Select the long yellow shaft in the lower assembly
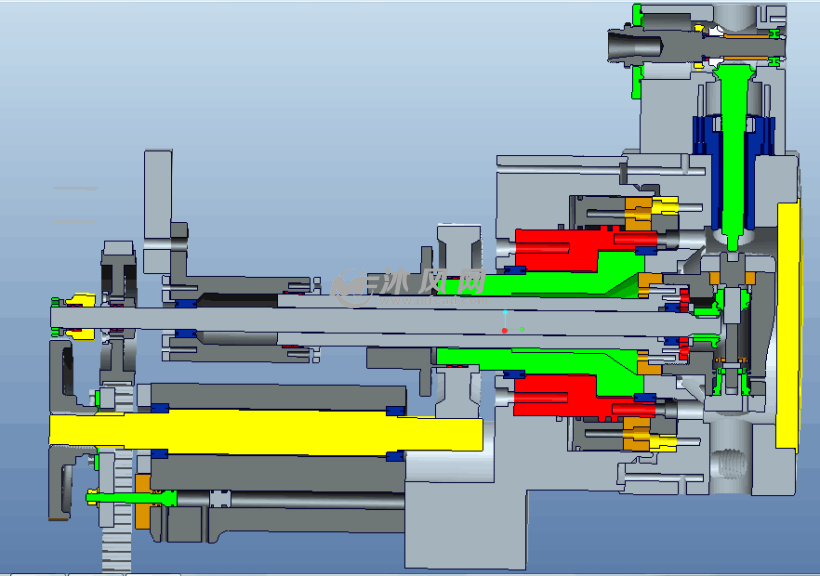The height and width of the screenshot is (576, 820). pyautogui.click(x=266, y=432)
